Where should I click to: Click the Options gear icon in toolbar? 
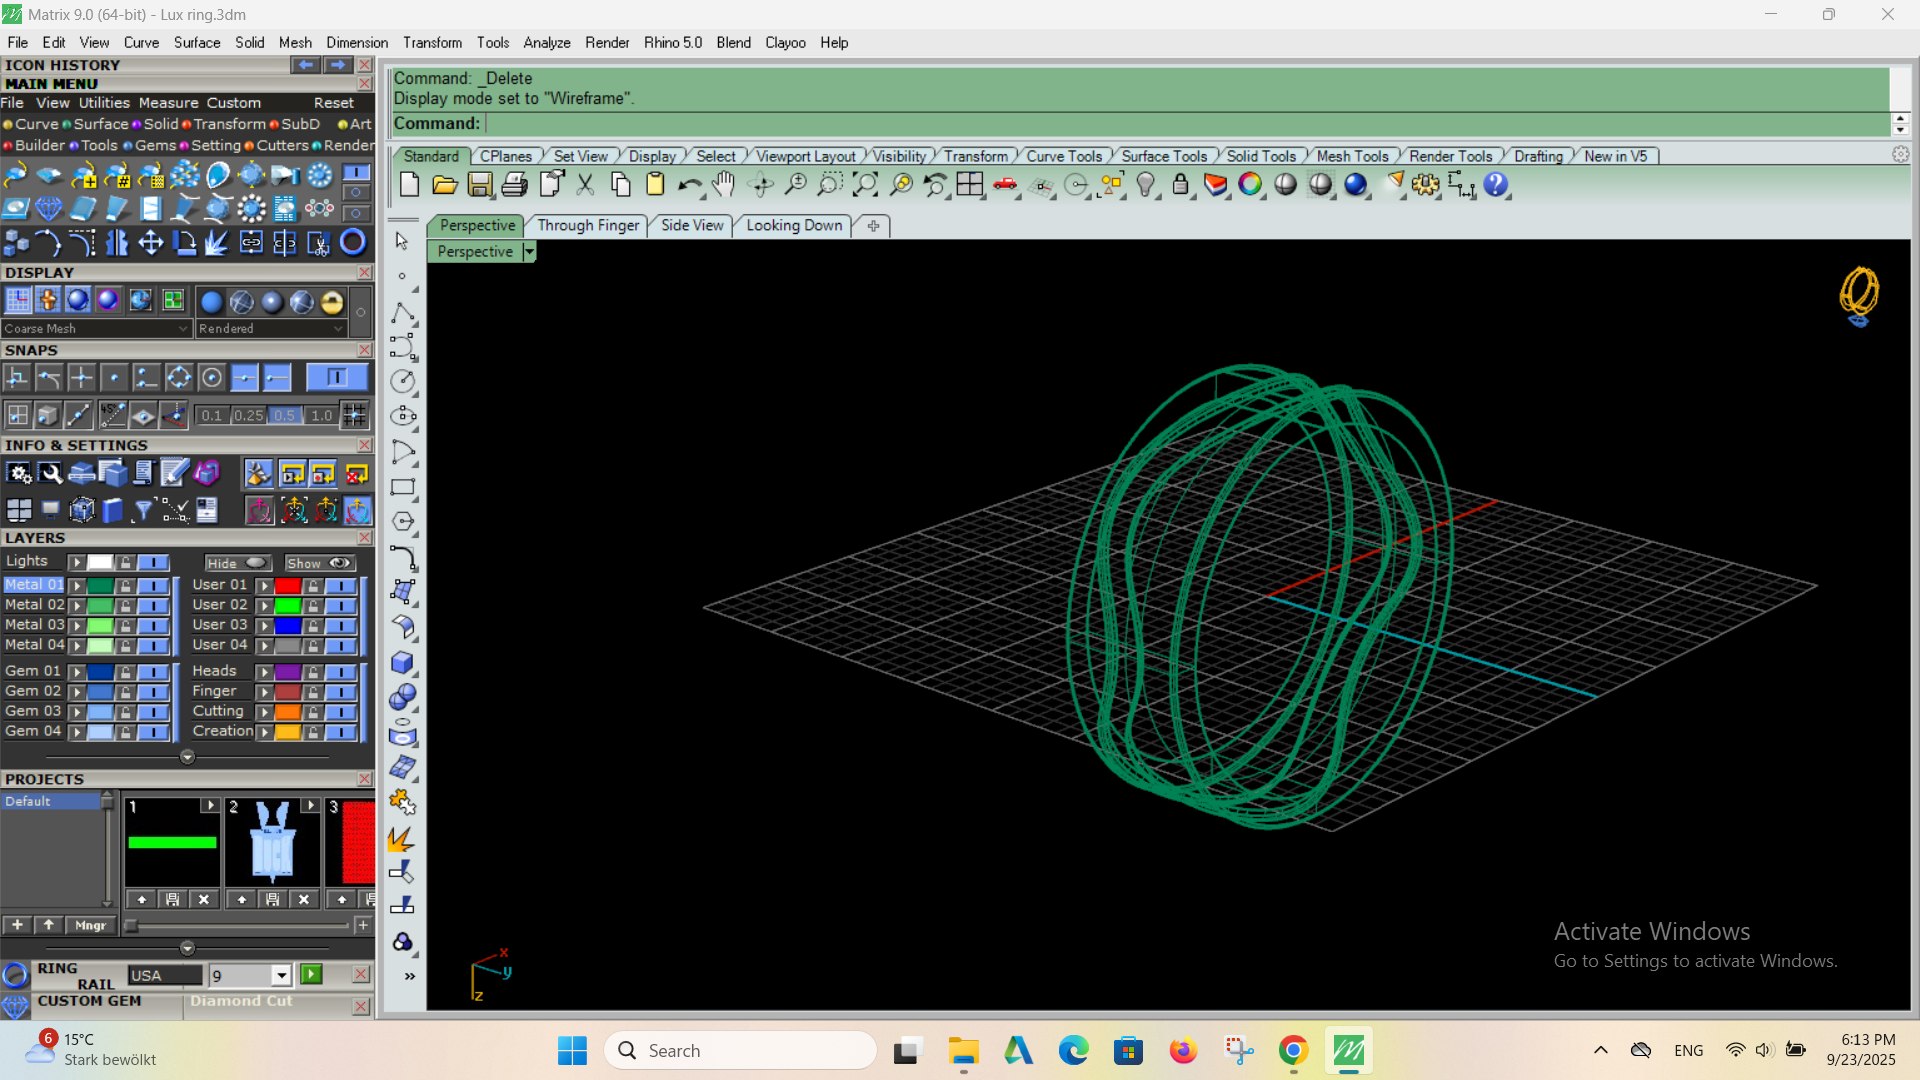coord(1426,185)
